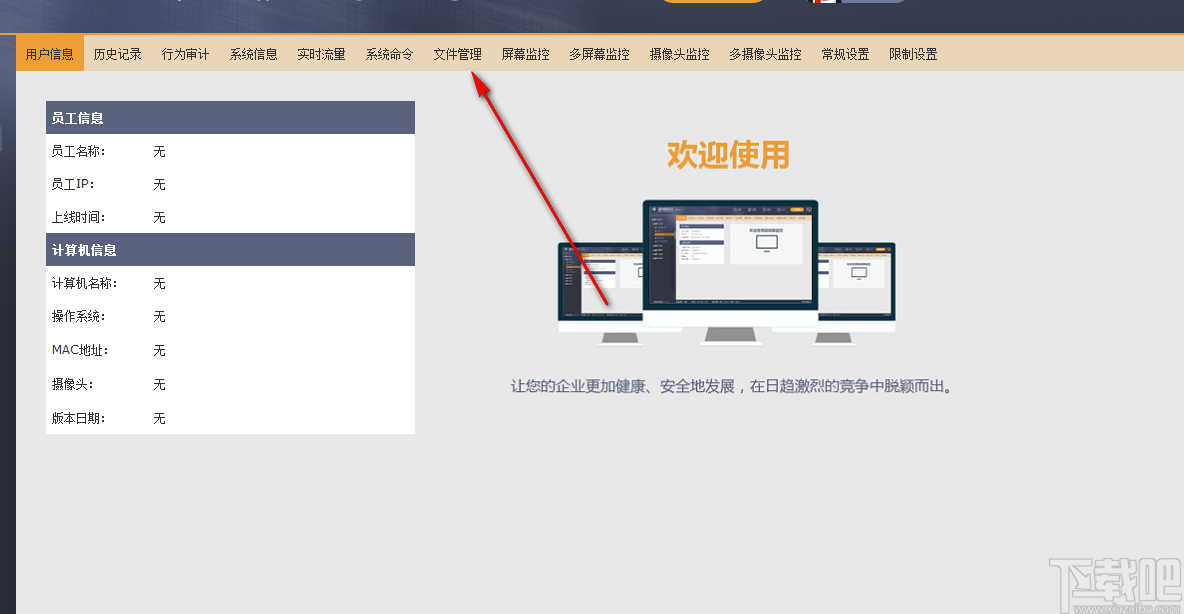Screen dimensions: 1184x614
Task: Open the 实时流量 real-time traffic tab
Action: pyautogui.click(x=321, y=54)
